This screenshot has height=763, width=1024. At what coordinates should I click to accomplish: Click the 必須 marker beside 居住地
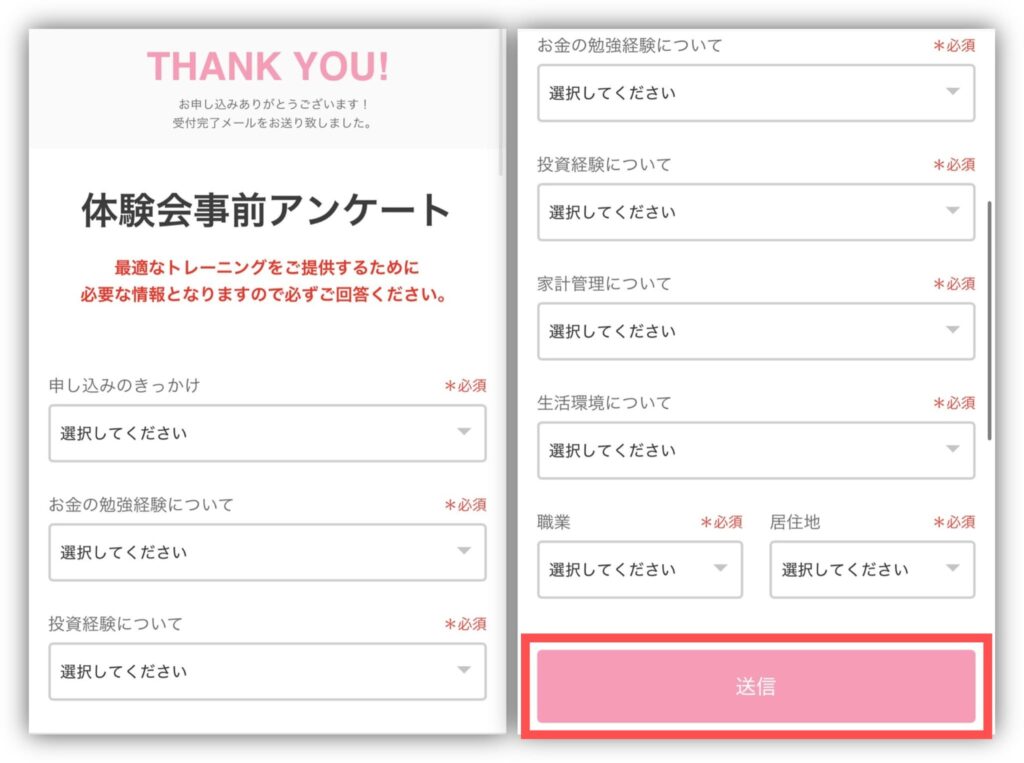954,522
